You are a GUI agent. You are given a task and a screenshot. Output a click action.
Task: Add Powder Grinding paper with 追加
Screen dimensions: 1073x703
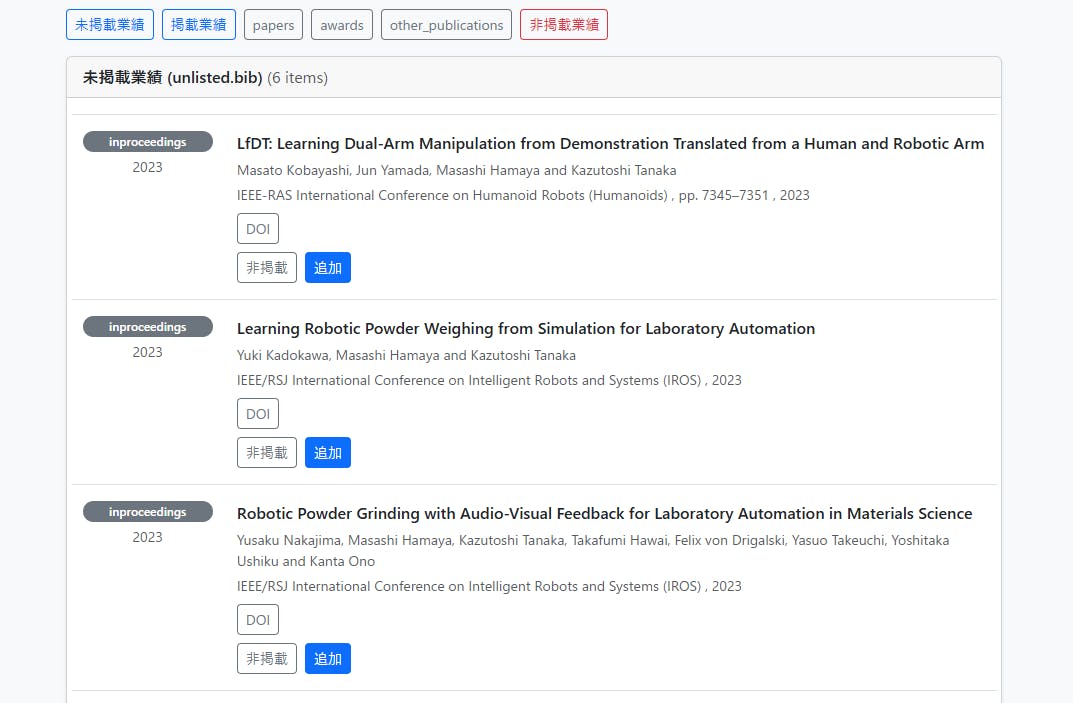pyautogui.click(x=328, y=659)
